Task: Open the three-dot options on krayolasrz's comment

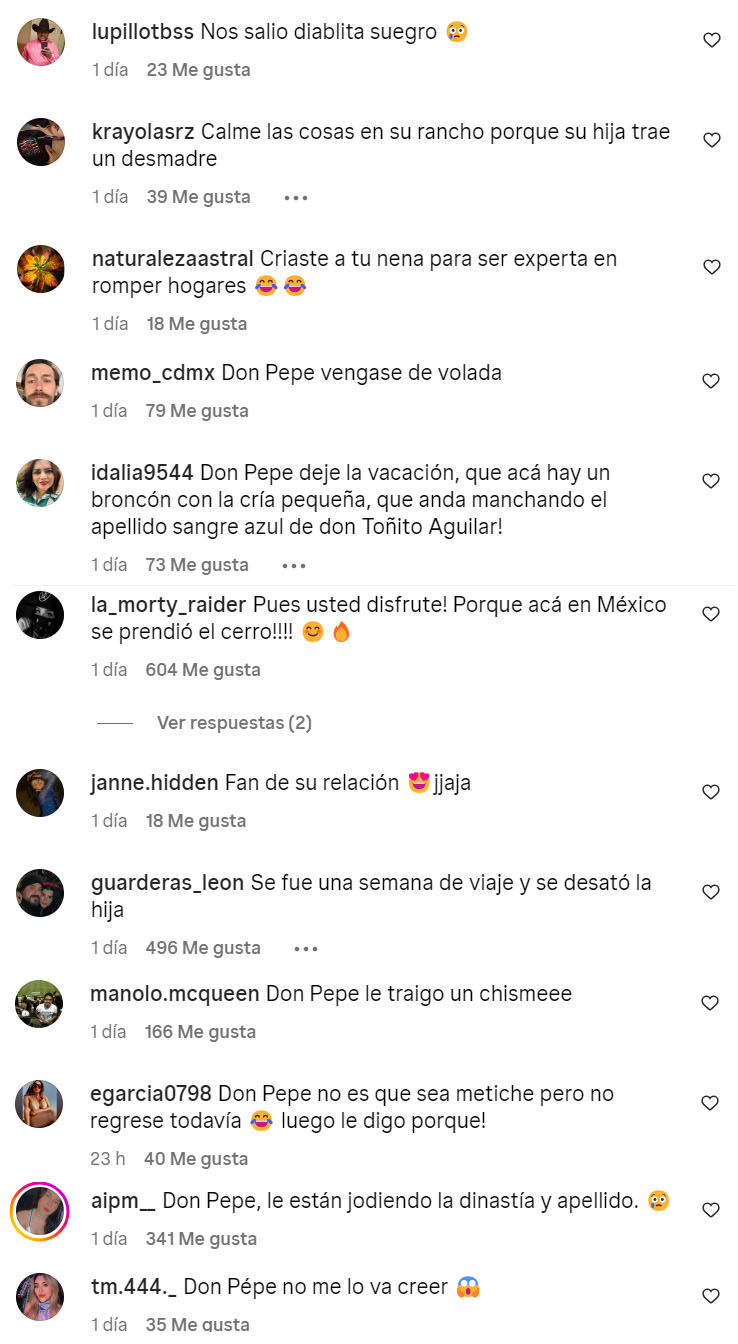Action: [x=295, y=198]
